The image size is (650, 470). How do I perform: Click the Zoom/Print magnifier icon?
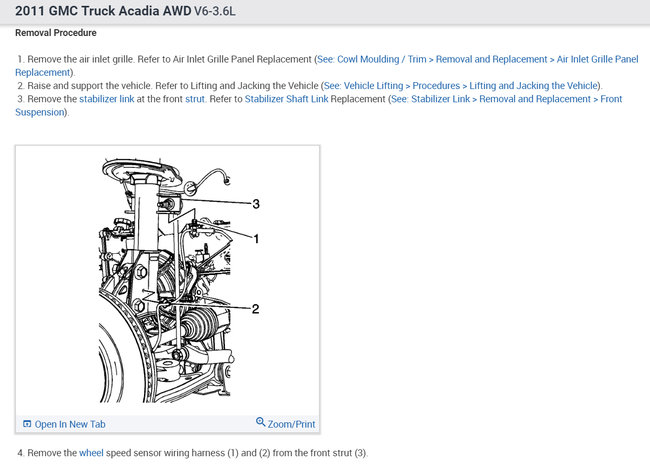(260, 422)
